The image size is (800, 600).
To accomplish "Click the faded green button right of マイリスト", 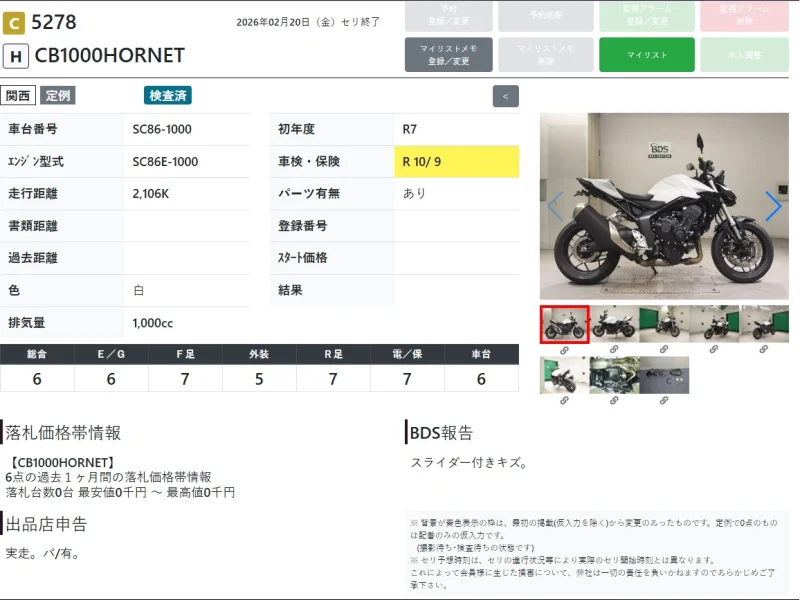I will tap(744, 55).
